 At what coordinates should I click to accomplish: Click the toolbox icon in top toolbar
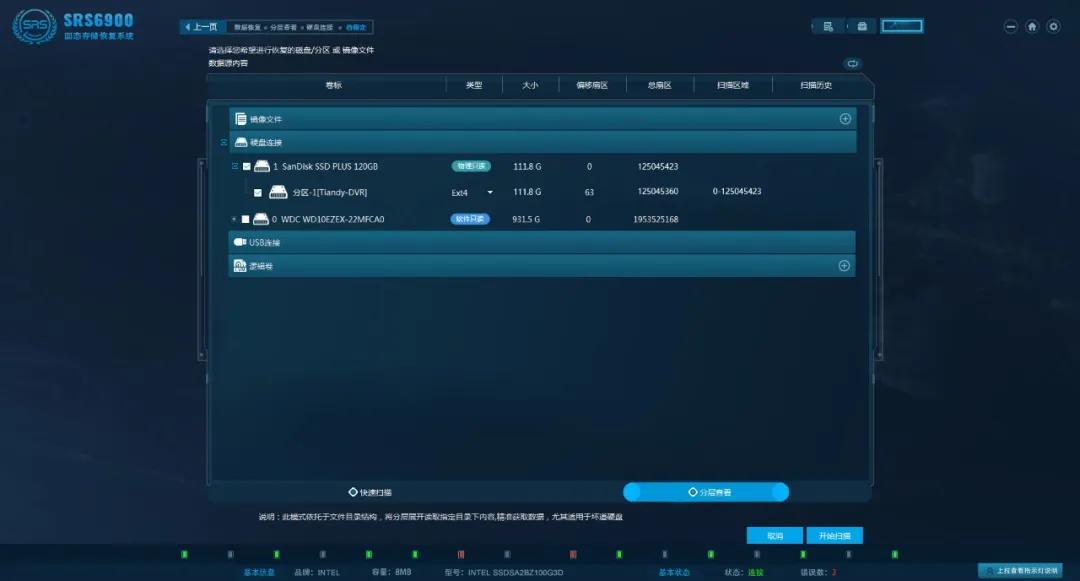(862, 26)
